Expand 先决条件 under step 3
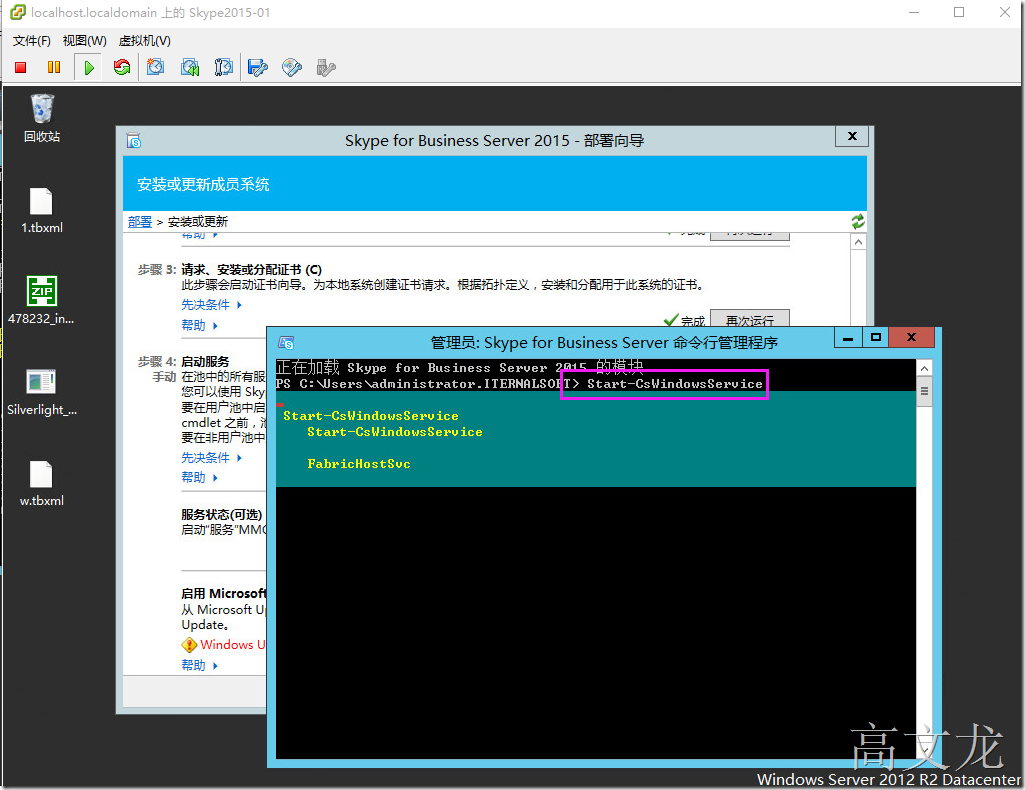 [212, 304]
